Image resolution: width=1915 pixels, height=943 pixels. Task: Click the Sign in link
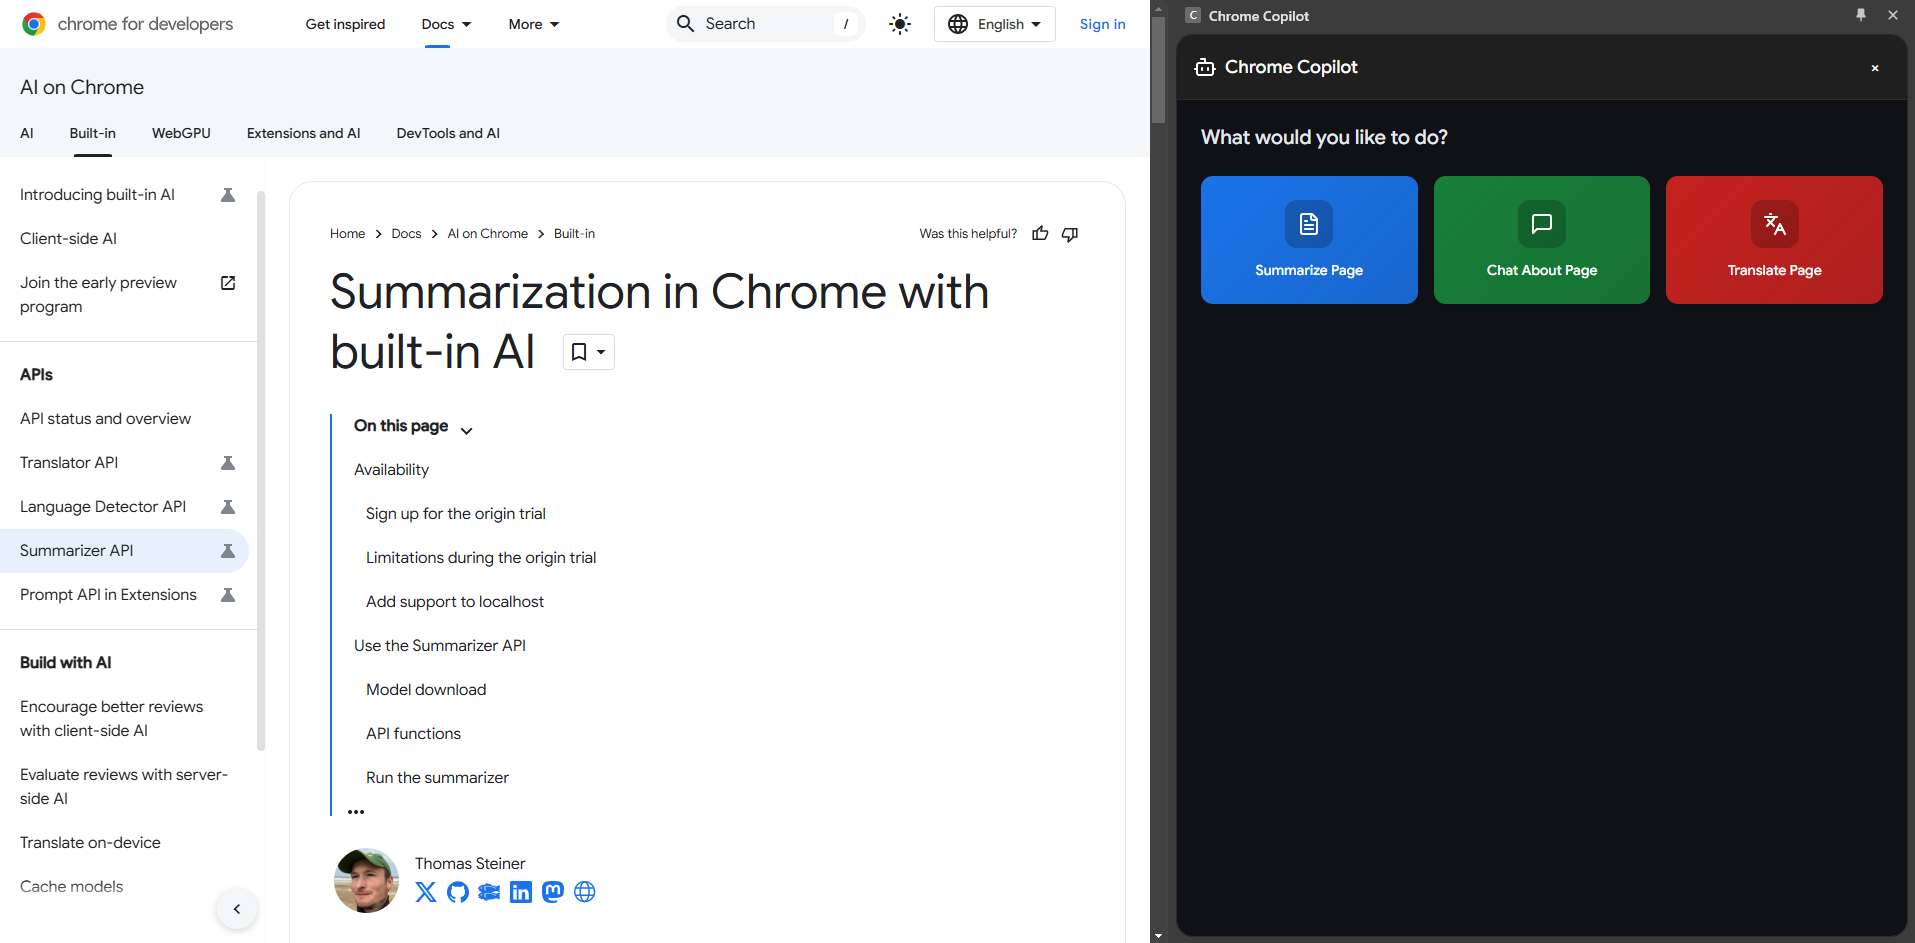tap(1102, 24)
